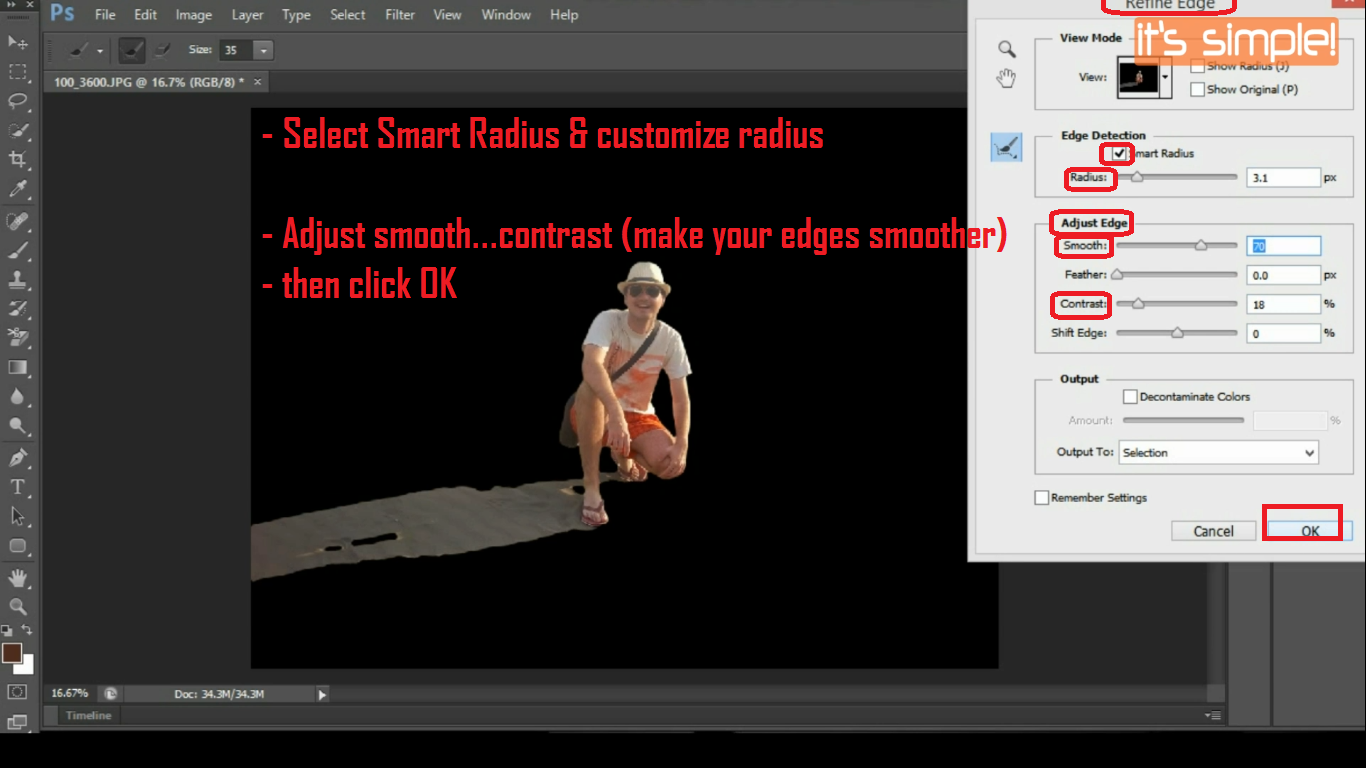Open the brush Size dropdown arrow
1366x768 pixels.
pyautogui.click(x=264, y=50)
